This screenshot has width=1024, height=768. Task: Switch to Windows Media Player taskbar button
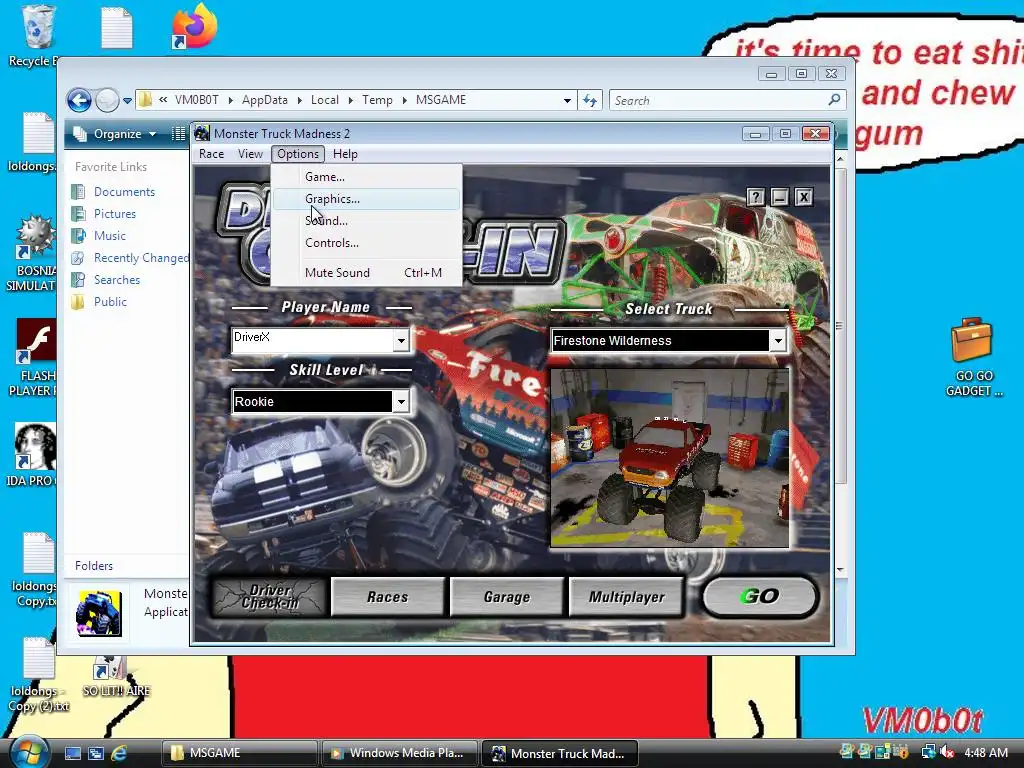pyautogui.click(x=400, y=753)
